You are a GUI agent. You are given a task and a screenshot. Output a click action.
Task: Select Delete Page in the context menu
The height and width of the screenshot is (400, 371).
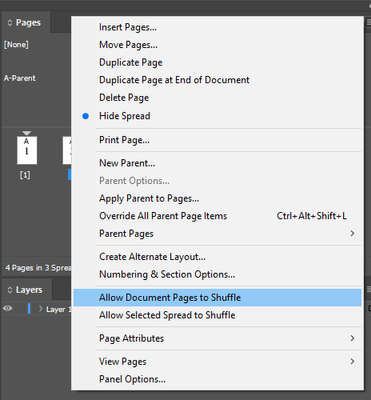click(217, 98)
